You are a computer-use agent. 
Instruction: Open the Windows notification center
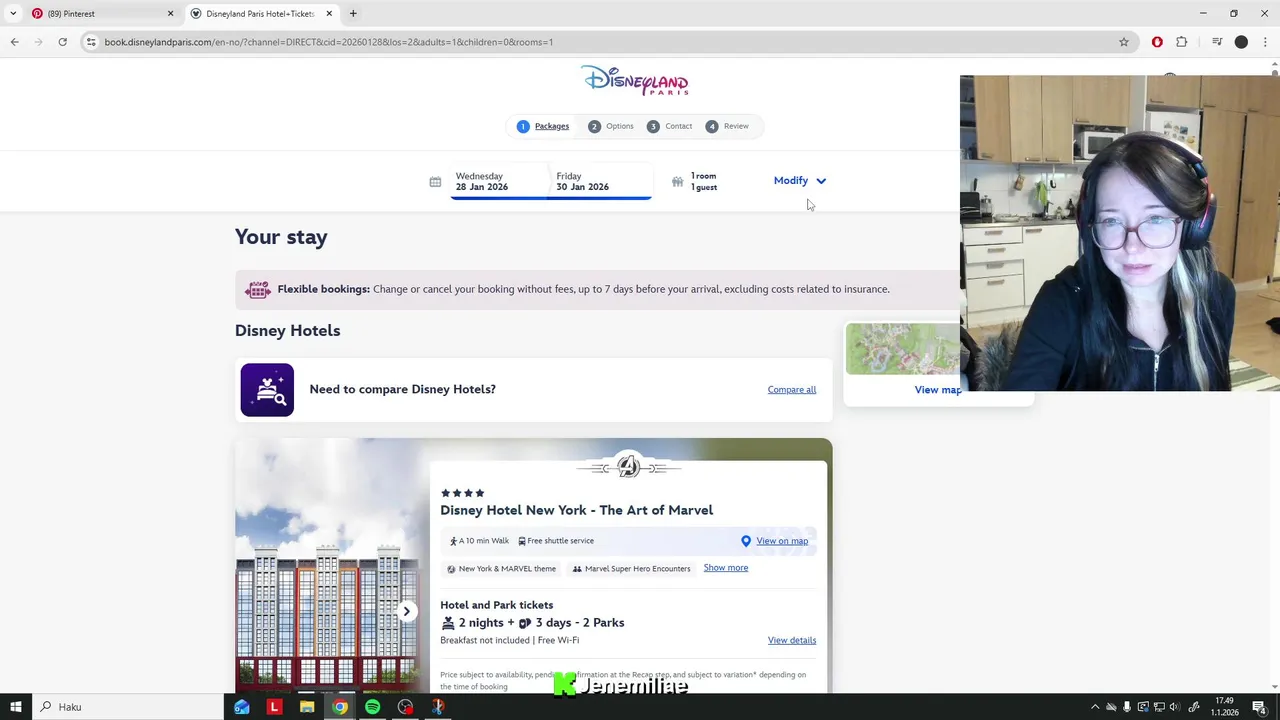point(1259,707)
